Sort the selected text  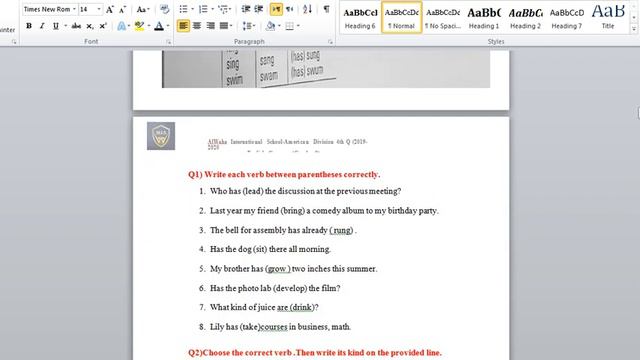click(x=307, y=9)
